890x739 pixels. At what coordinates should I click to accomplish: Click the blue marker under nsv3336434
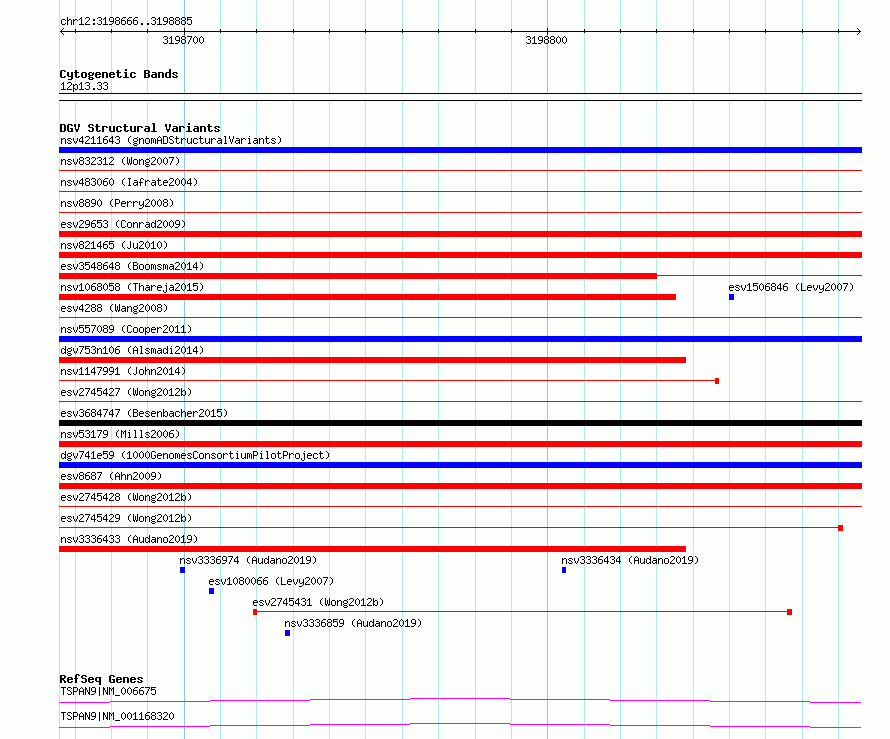tap(564, 570)
